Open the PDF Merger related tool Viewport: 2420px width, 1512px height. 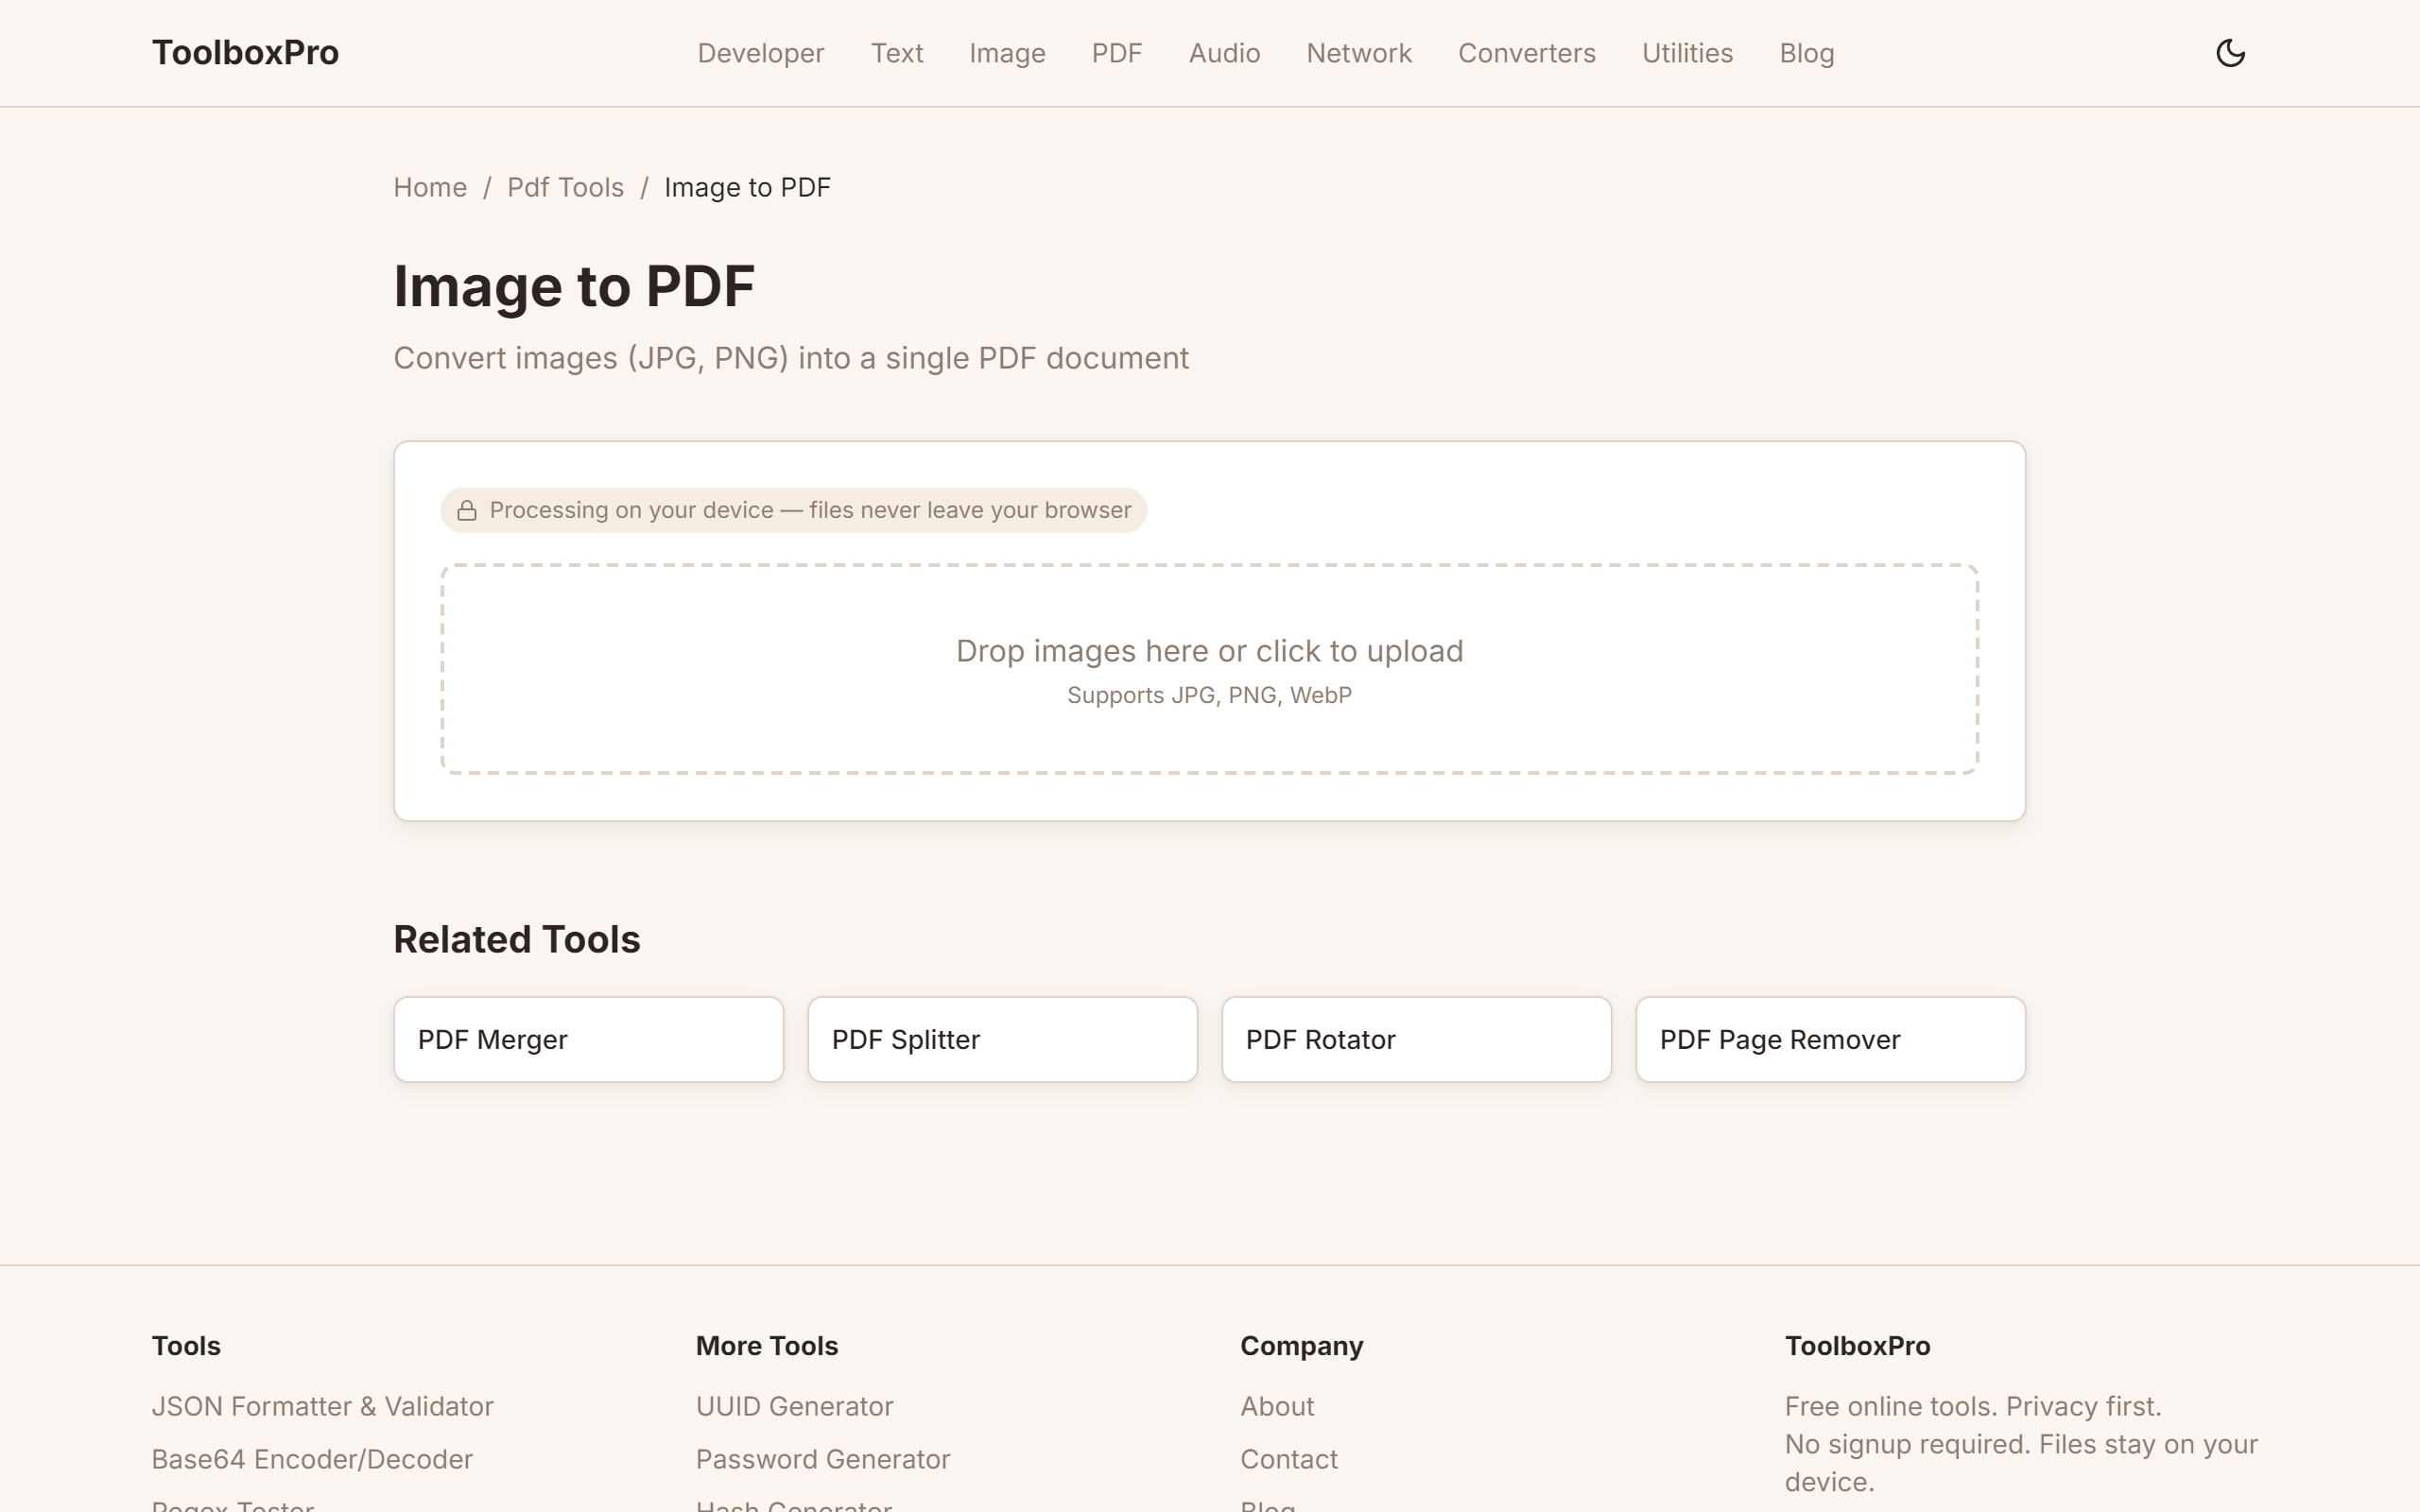pos(588,1039)
